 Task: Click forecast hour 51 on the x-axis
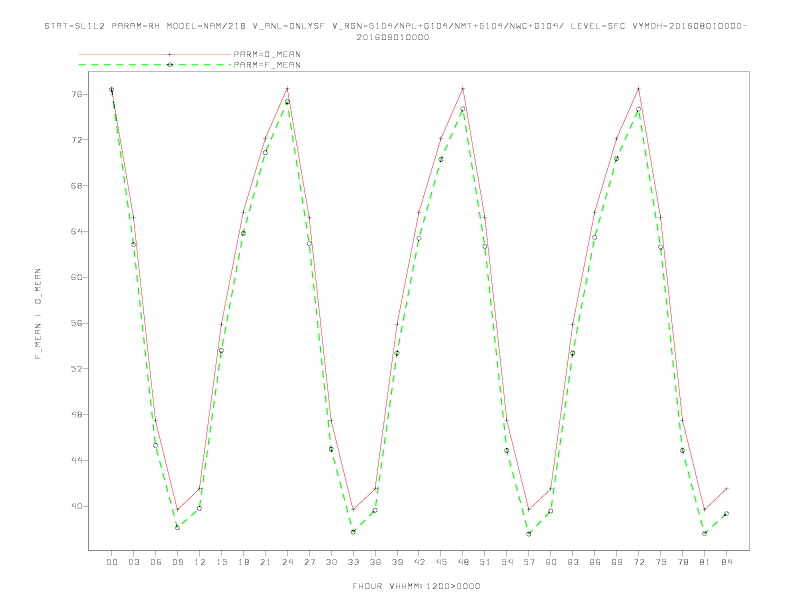coord(485,562)
